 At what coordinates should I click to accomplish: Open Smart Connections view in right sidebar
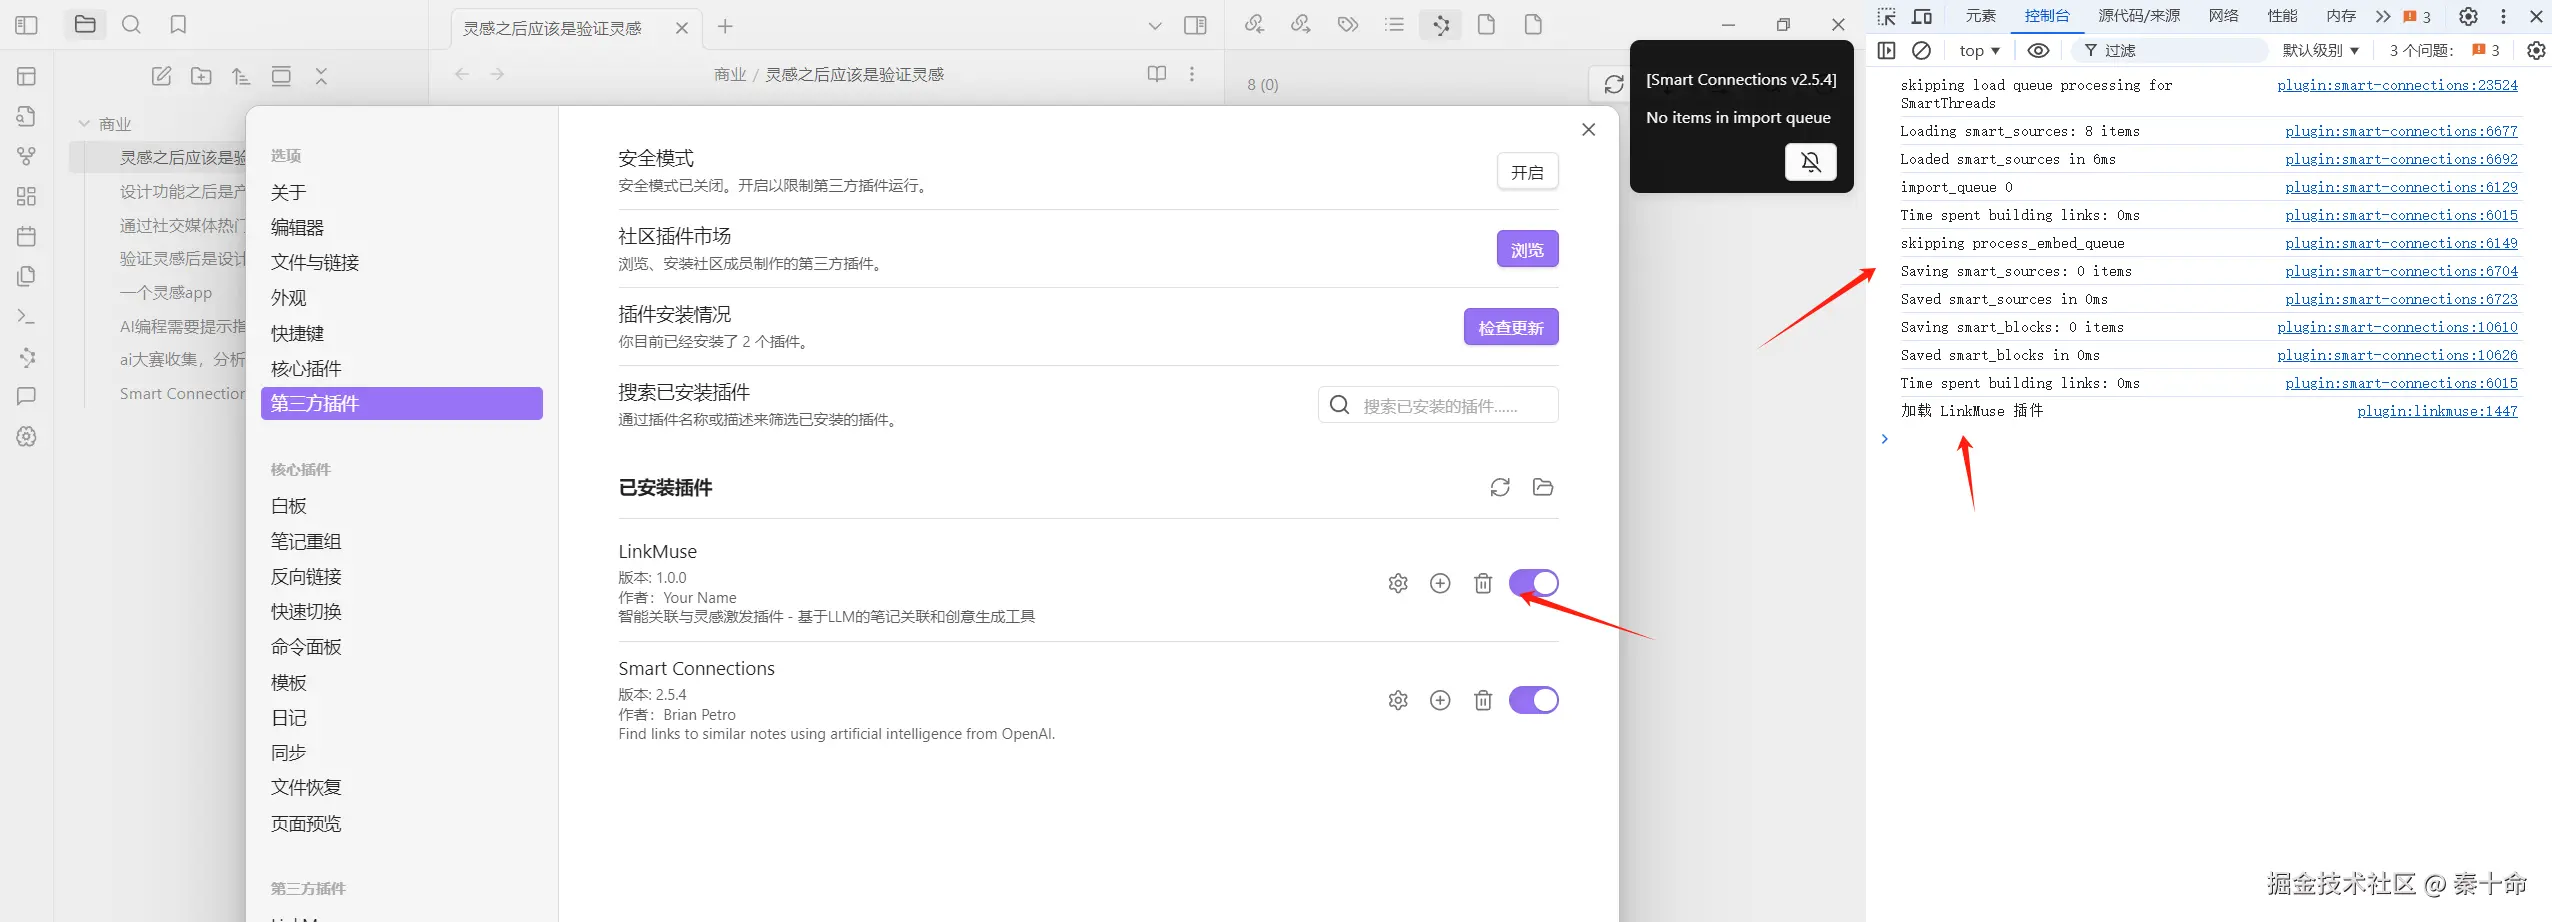click(1440, 25)
